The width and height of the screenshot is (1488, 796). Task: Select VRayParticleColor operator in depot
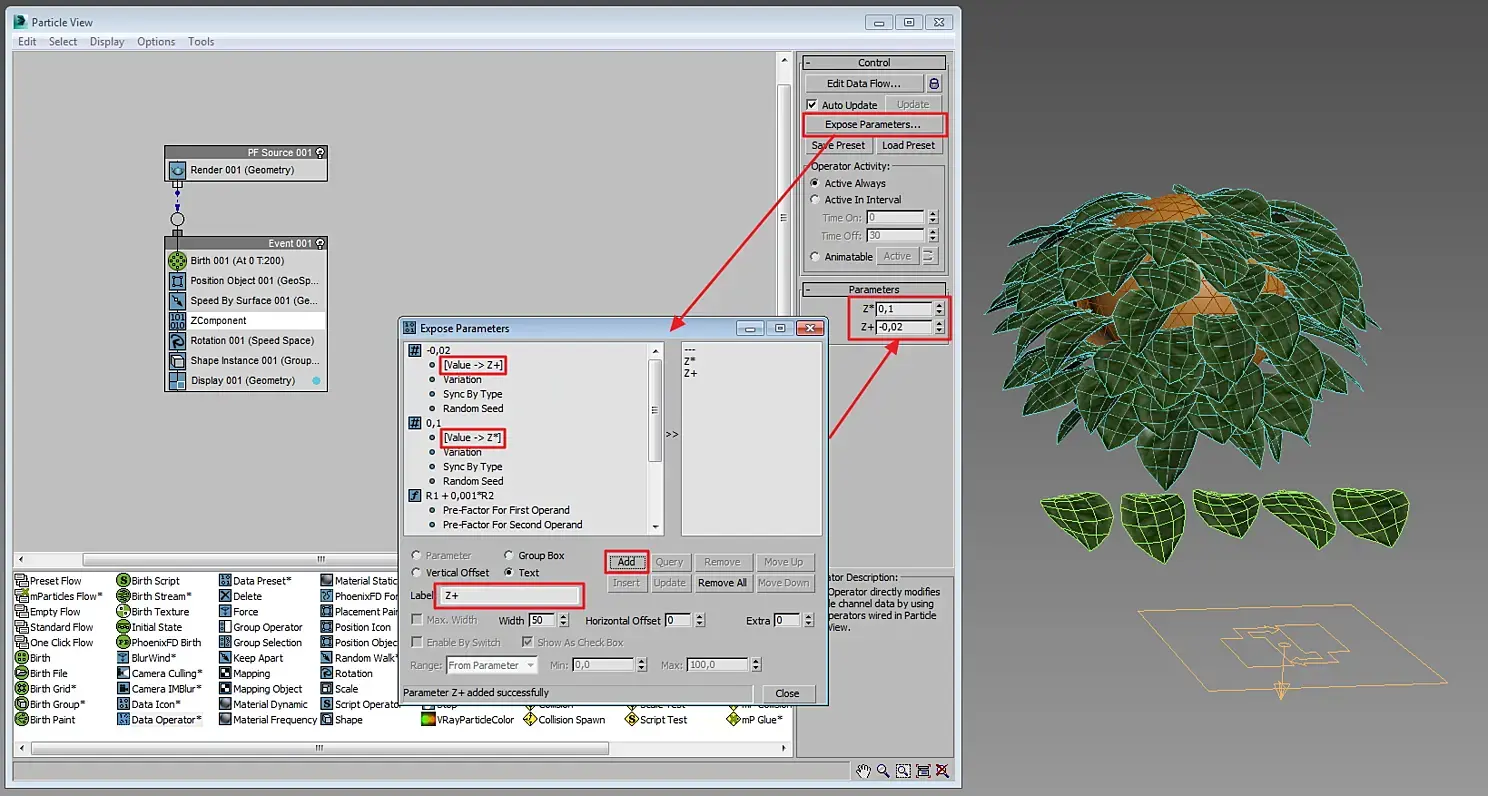[x=467, y=720]
